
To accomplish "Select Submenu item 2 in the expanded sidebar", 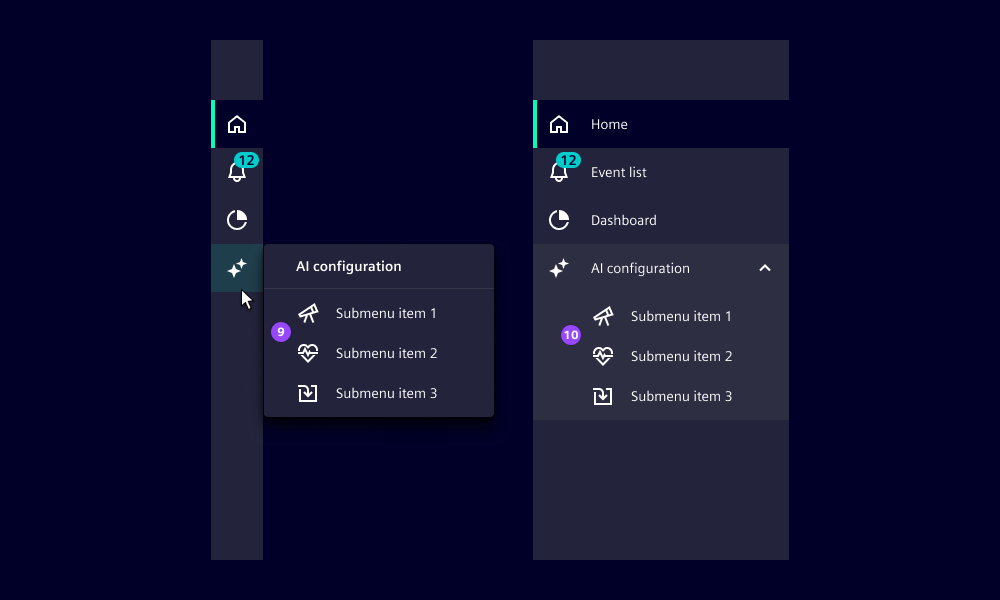I will click(681, 356).
